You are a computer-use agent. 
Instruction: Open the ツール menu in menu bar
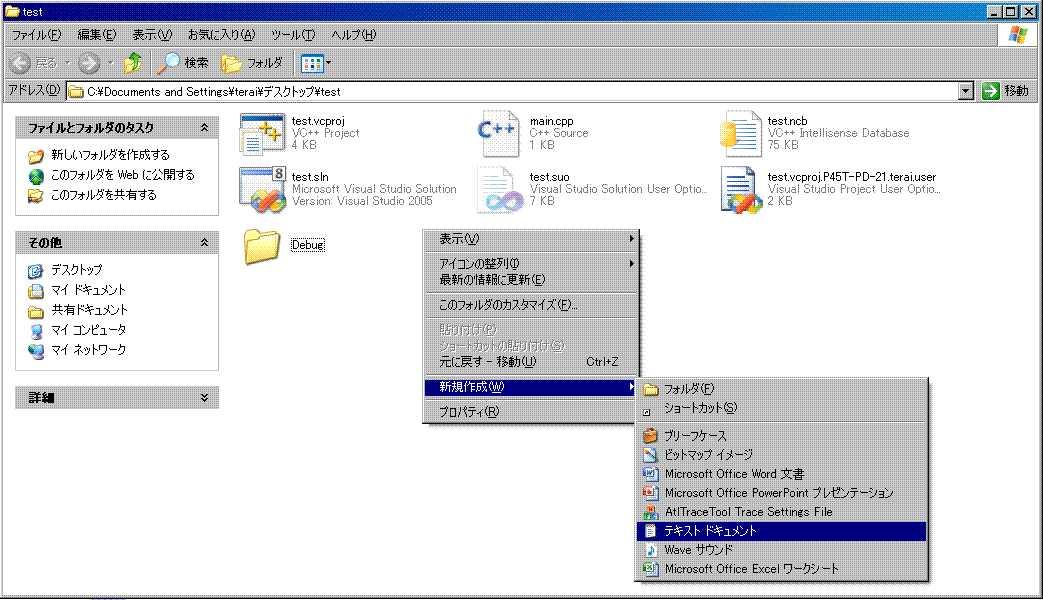pyautogui.click(x=291, y=35)
